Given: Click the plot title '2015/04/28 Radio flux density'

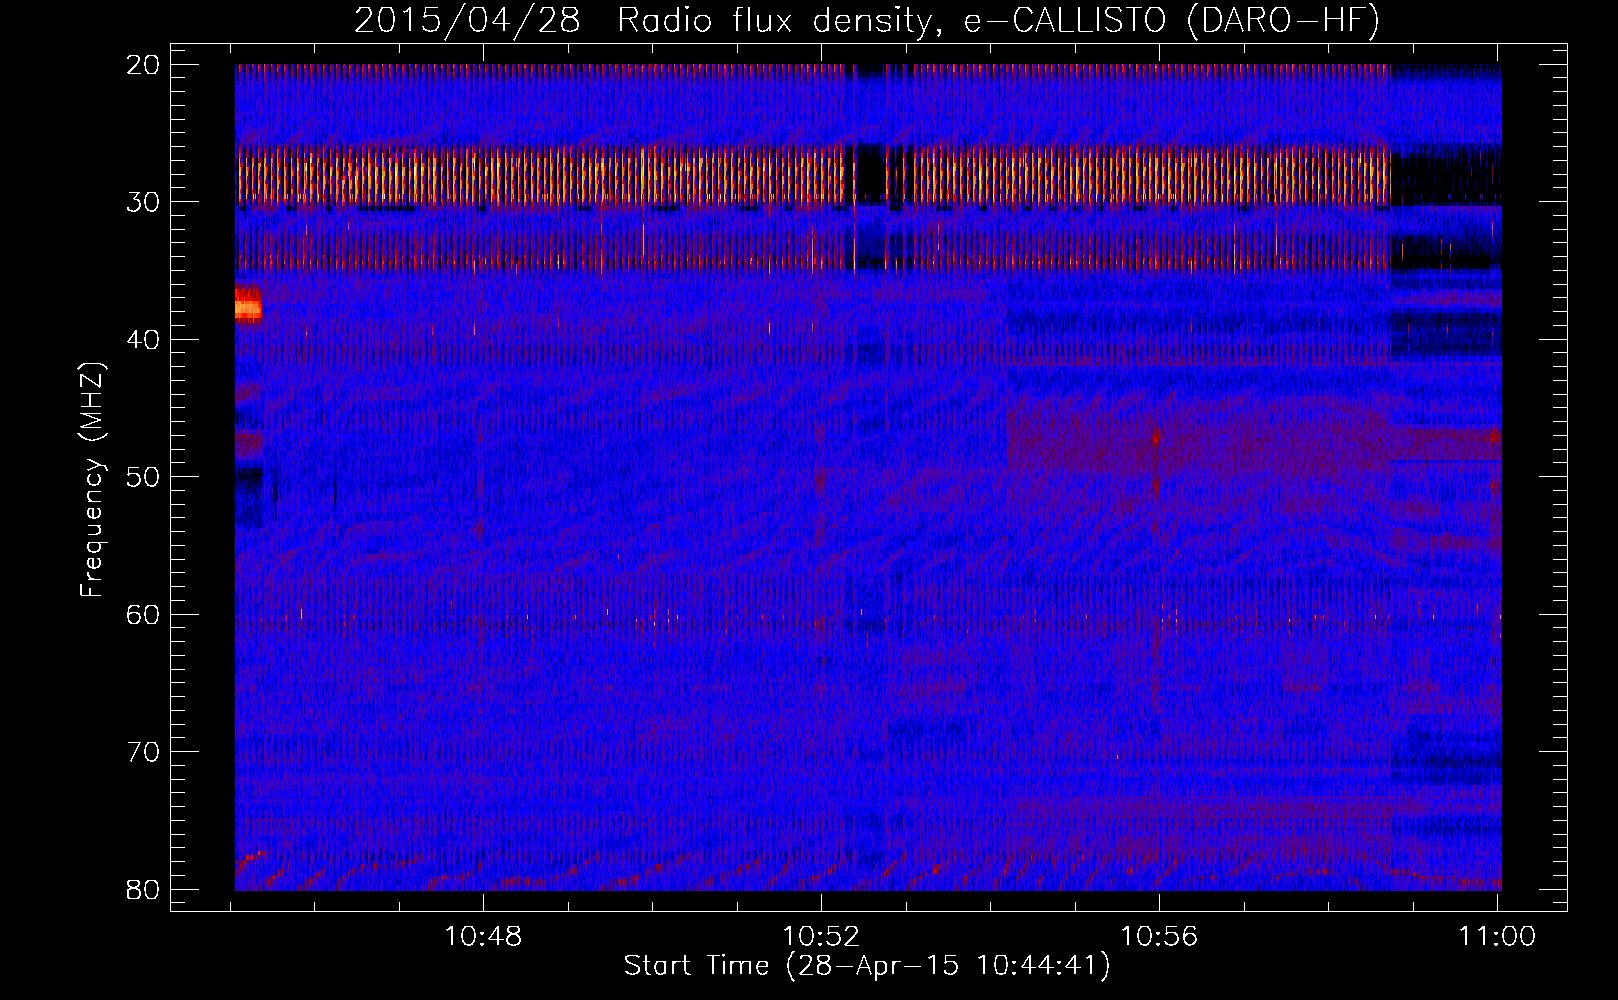Looking at the screenshot, I should (867, 20).
